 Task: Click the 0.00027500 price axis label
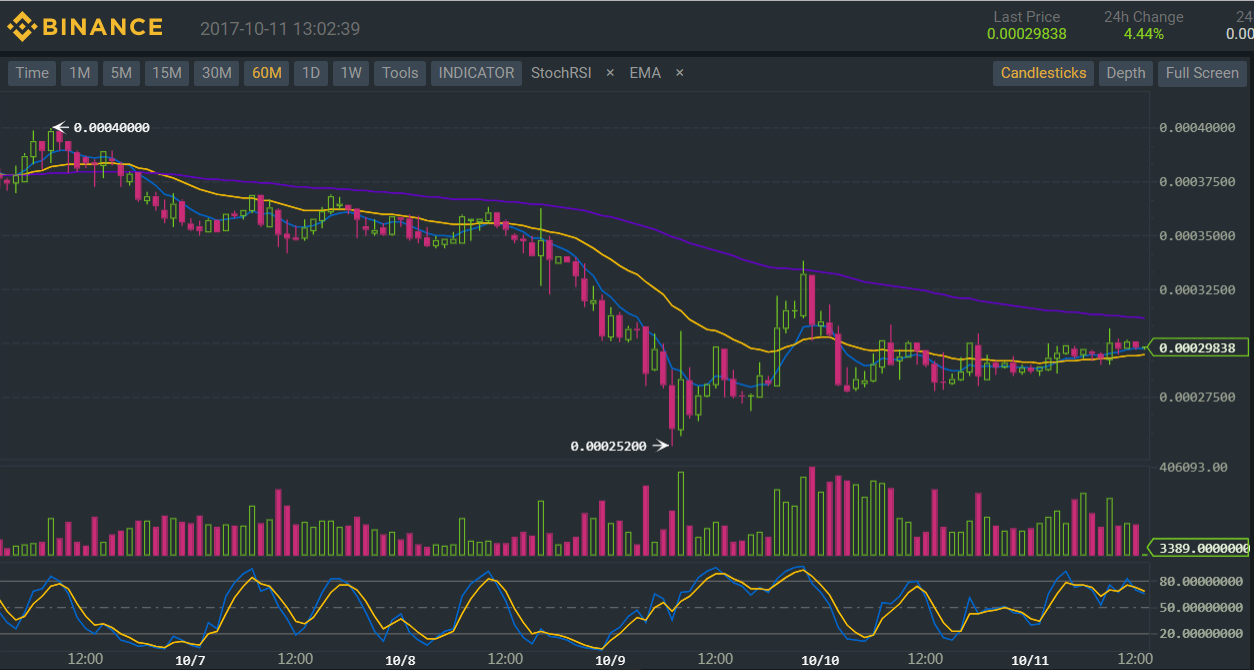[1198, 397]
